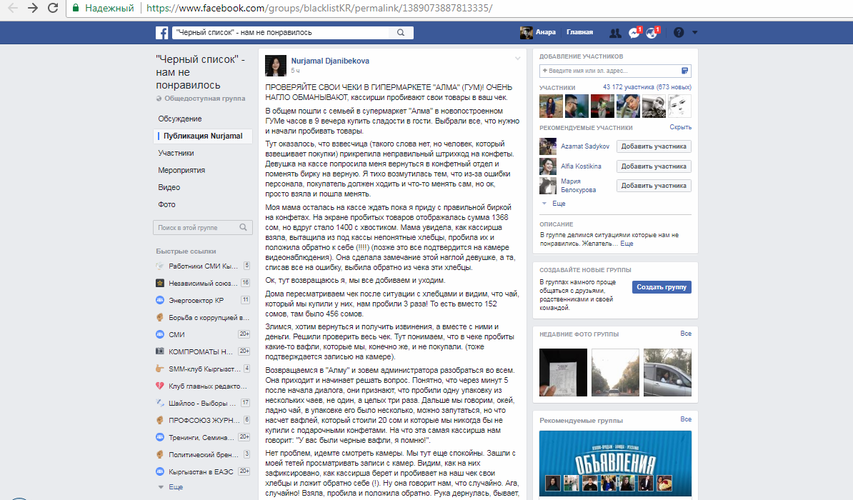Screen dimensions: 853x500
Task: Expand 'Ещё' under recommended members
Action: (x=551, y=203)
